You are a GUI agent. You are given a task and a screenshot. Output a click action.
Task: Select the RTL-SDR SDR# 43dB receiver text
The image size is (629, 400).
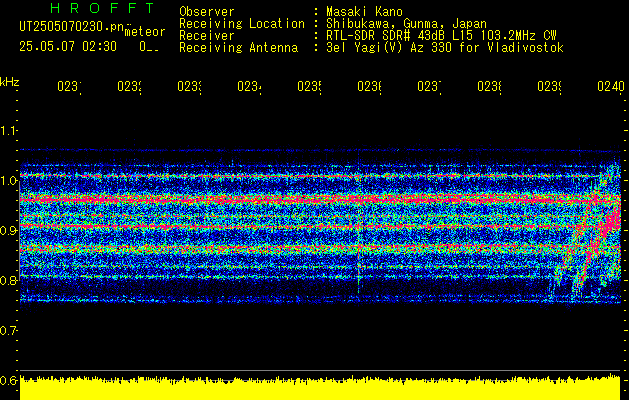441,36
